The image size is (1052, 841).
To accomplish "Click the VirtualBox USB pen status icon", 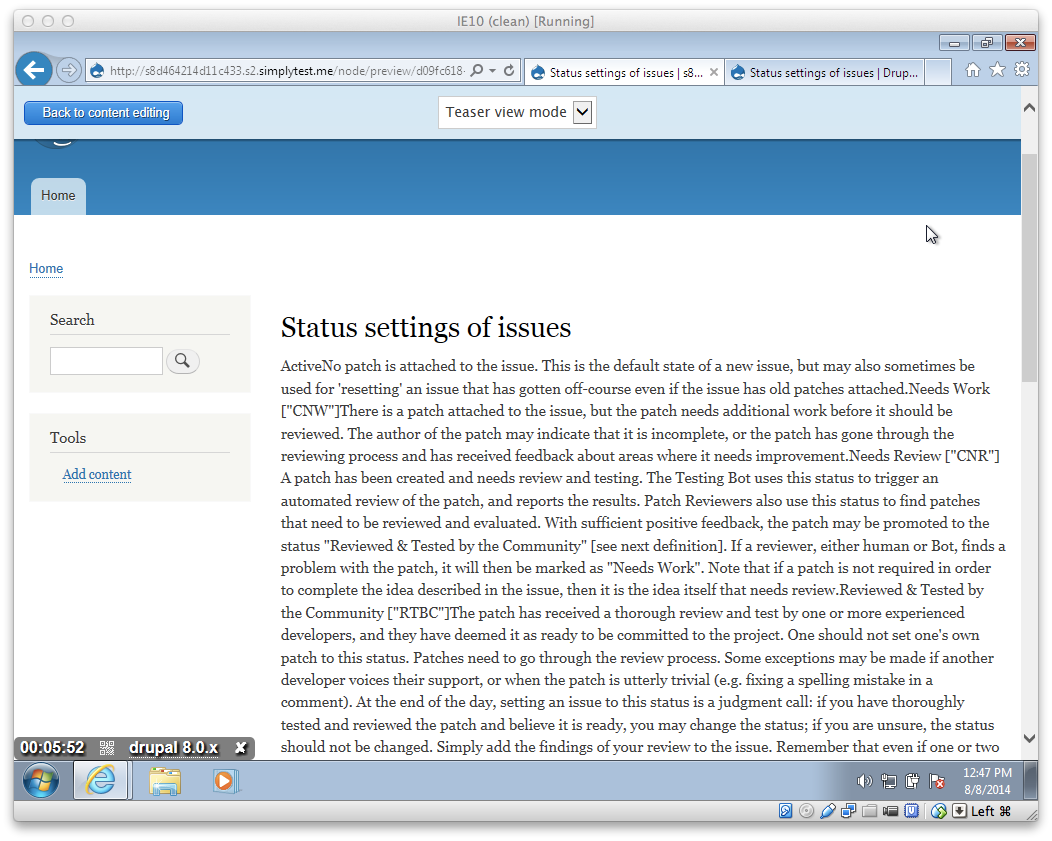I will click(x=827, y=811).
